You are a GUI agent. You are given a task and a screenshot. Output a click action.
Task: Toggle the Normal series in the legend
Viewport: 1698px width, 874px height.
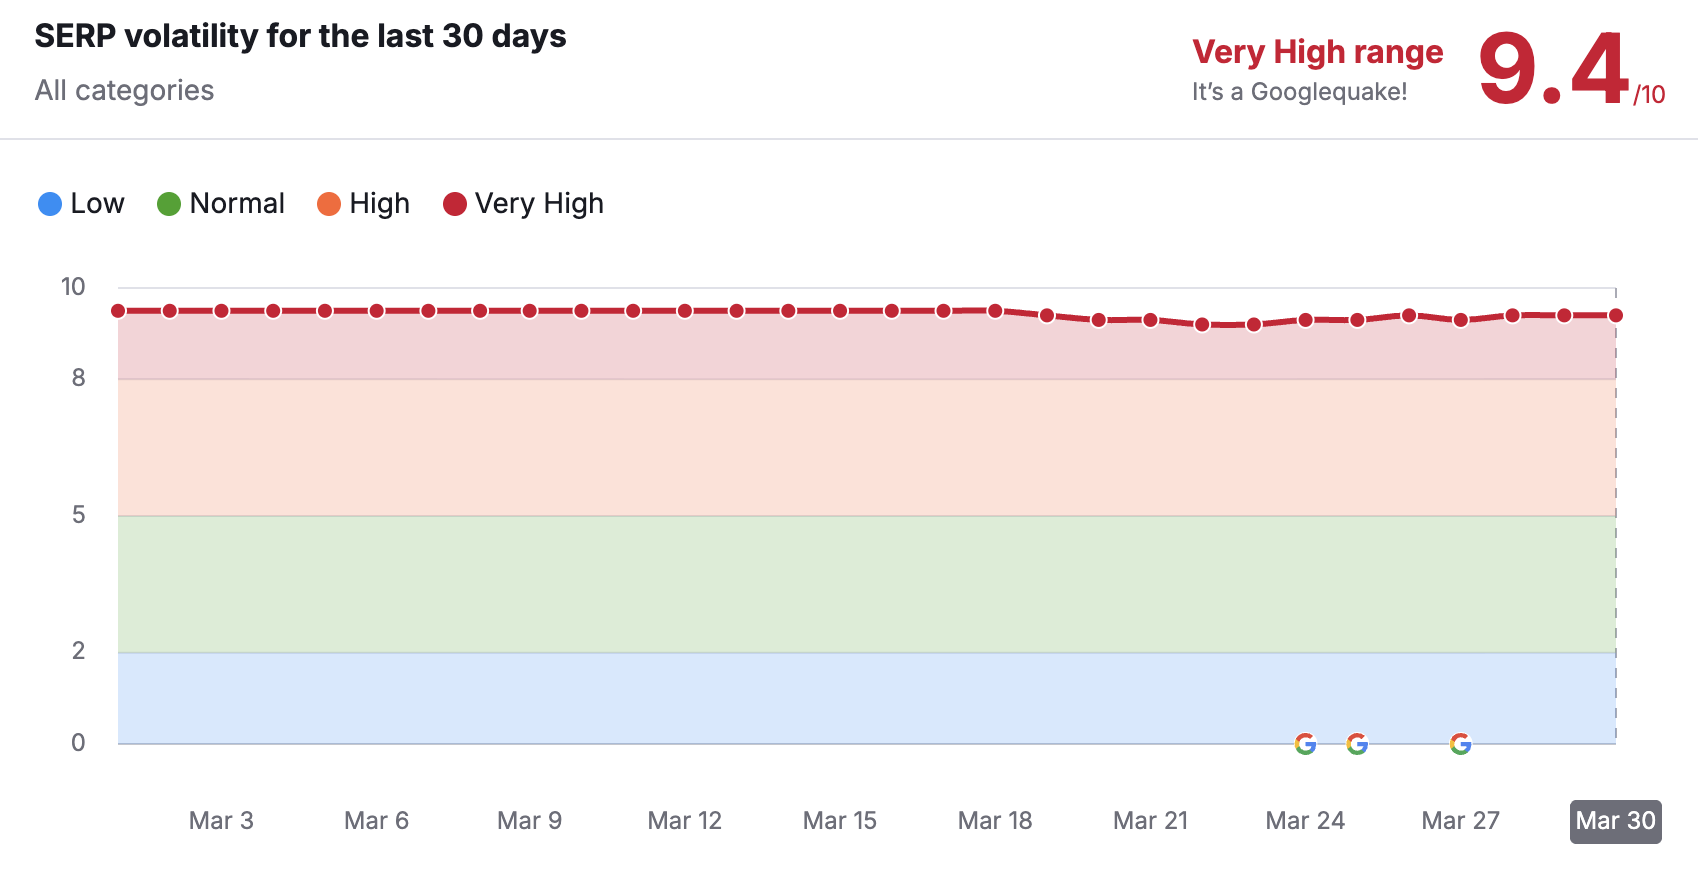pyautogui.click(x=221, y=204)
